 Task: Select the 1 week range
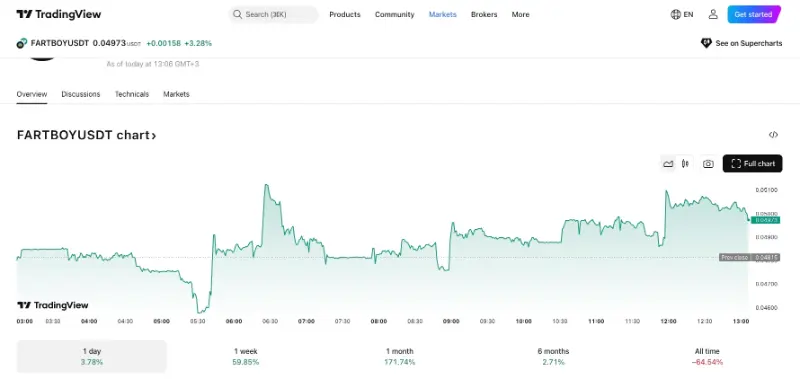tap(245, 357)
